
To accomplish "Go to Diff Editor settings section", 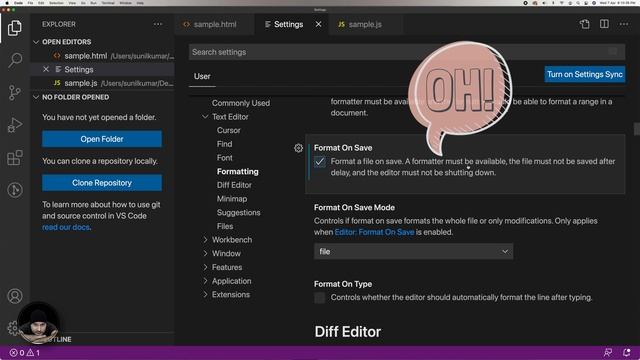I will tap(234, 185).
